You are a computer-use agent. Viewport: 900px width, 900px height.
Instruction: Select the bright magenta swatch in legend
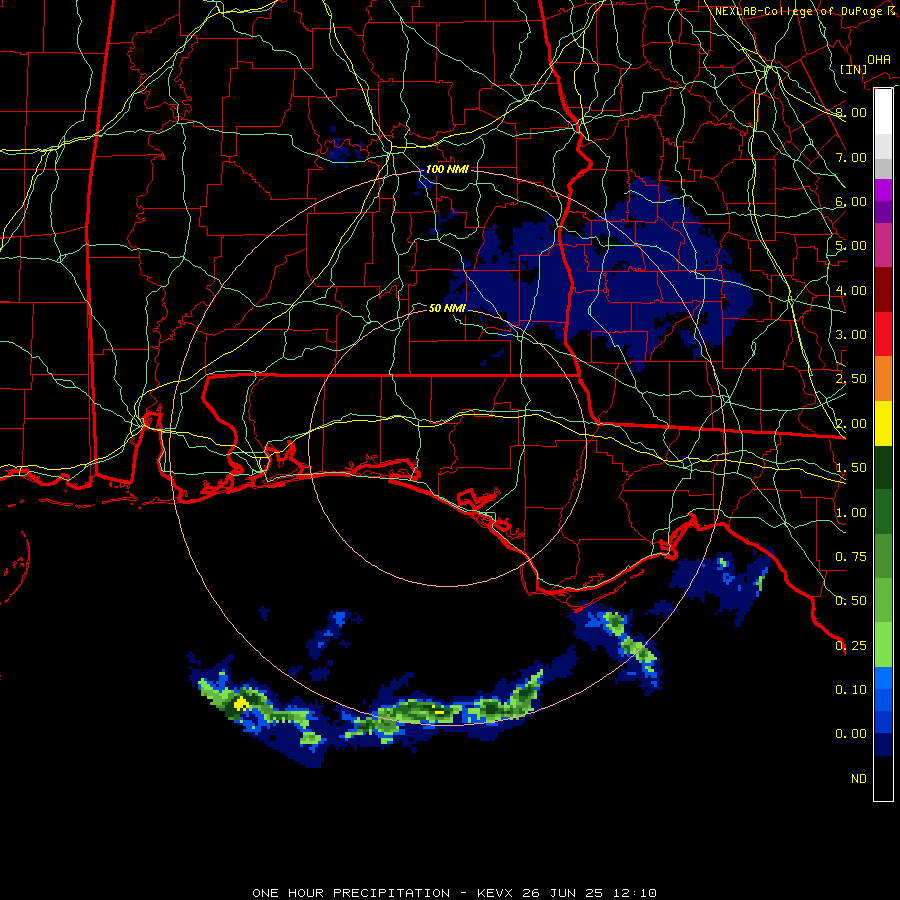(x=883, y=190)
